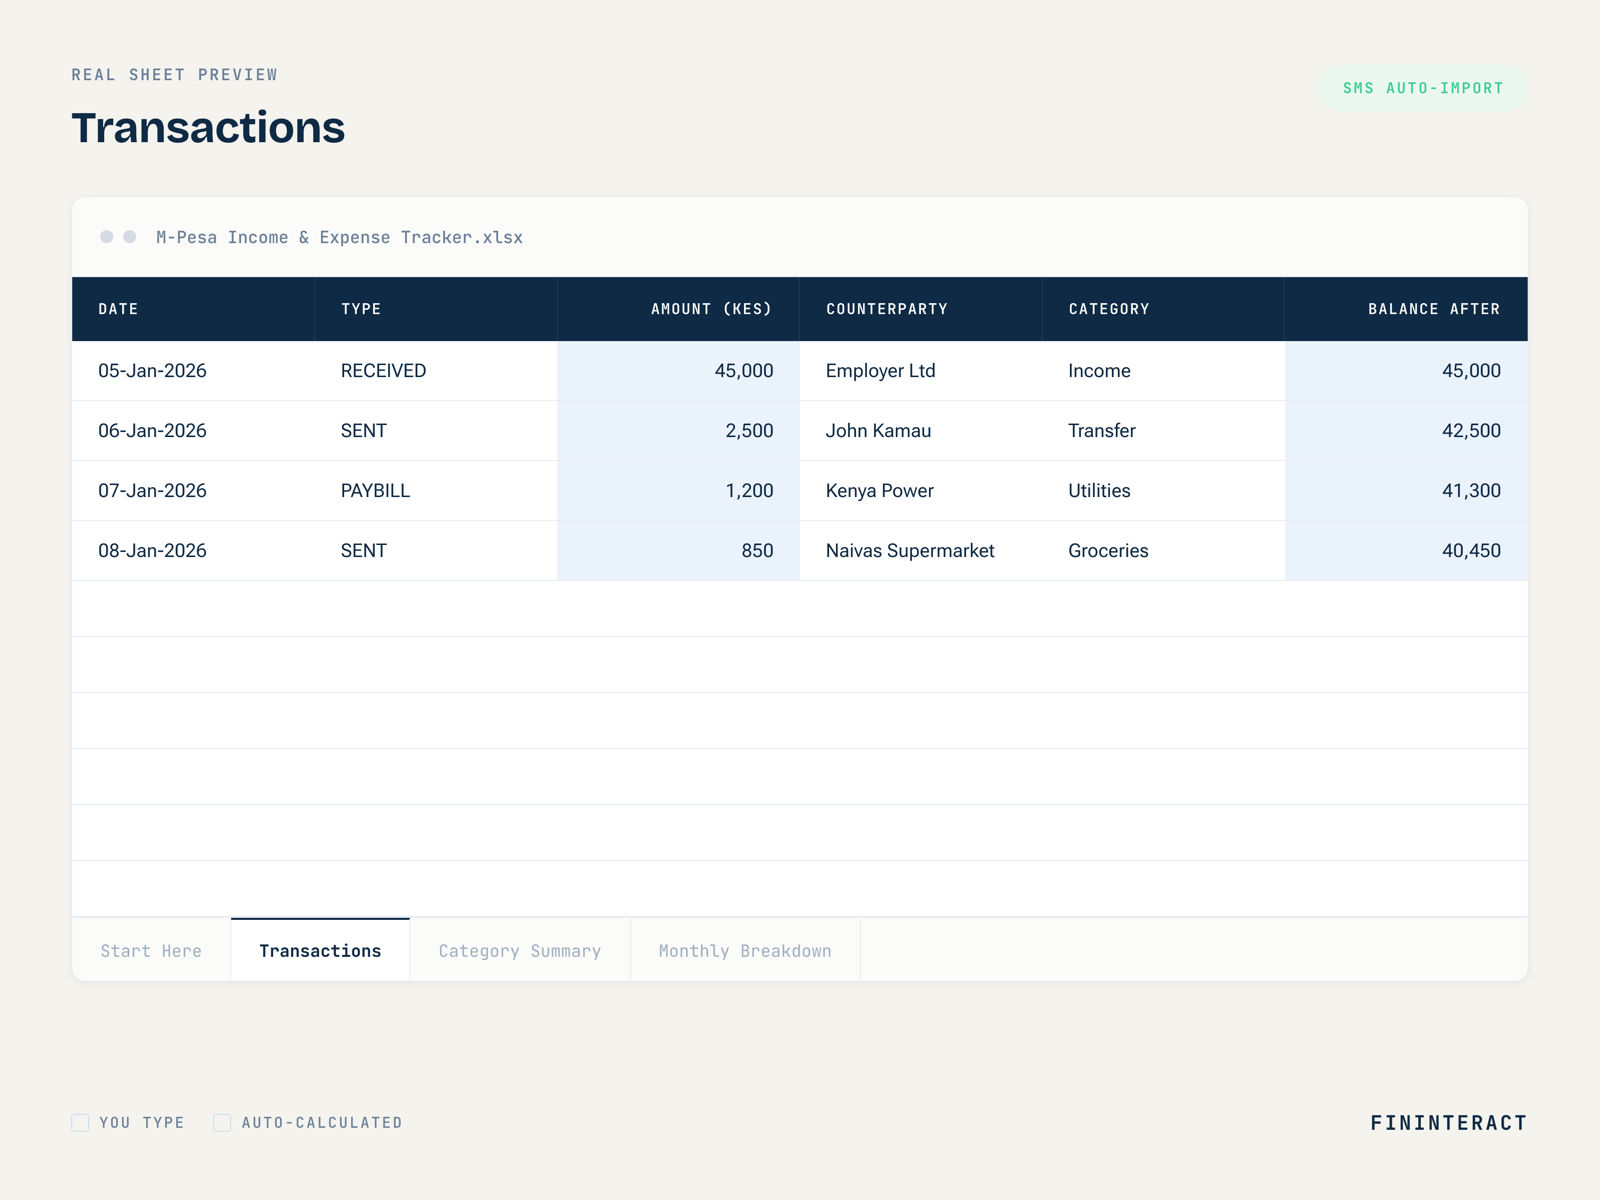
Task: Click the John Kamau counterparty cell
Action: [x=921, y=431]
